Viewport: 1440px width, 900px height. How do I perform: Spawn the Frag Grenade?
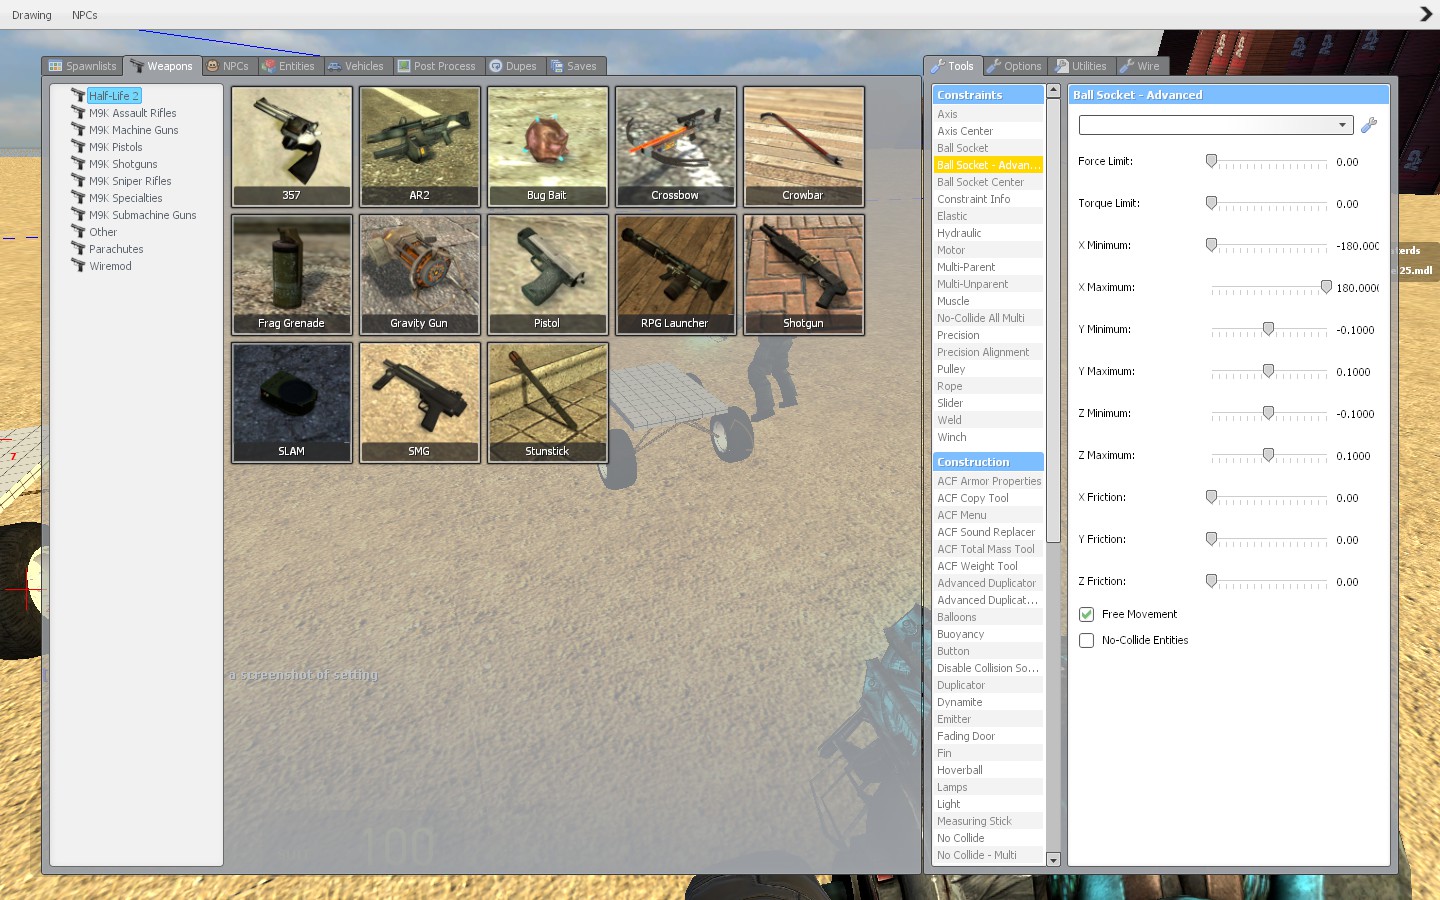coord(291,274)
